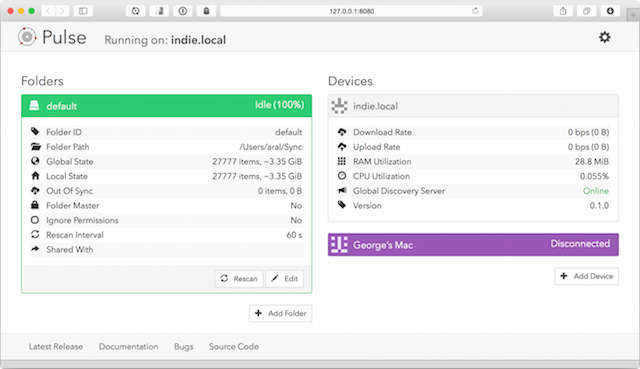
Task: Edit the default folder
Action: point(284,279)
